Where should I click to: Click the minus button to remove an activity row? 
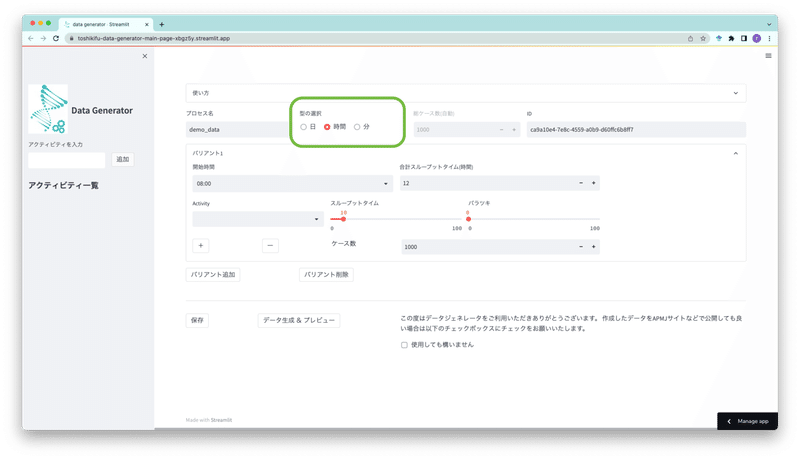click(x=270, y=246)
